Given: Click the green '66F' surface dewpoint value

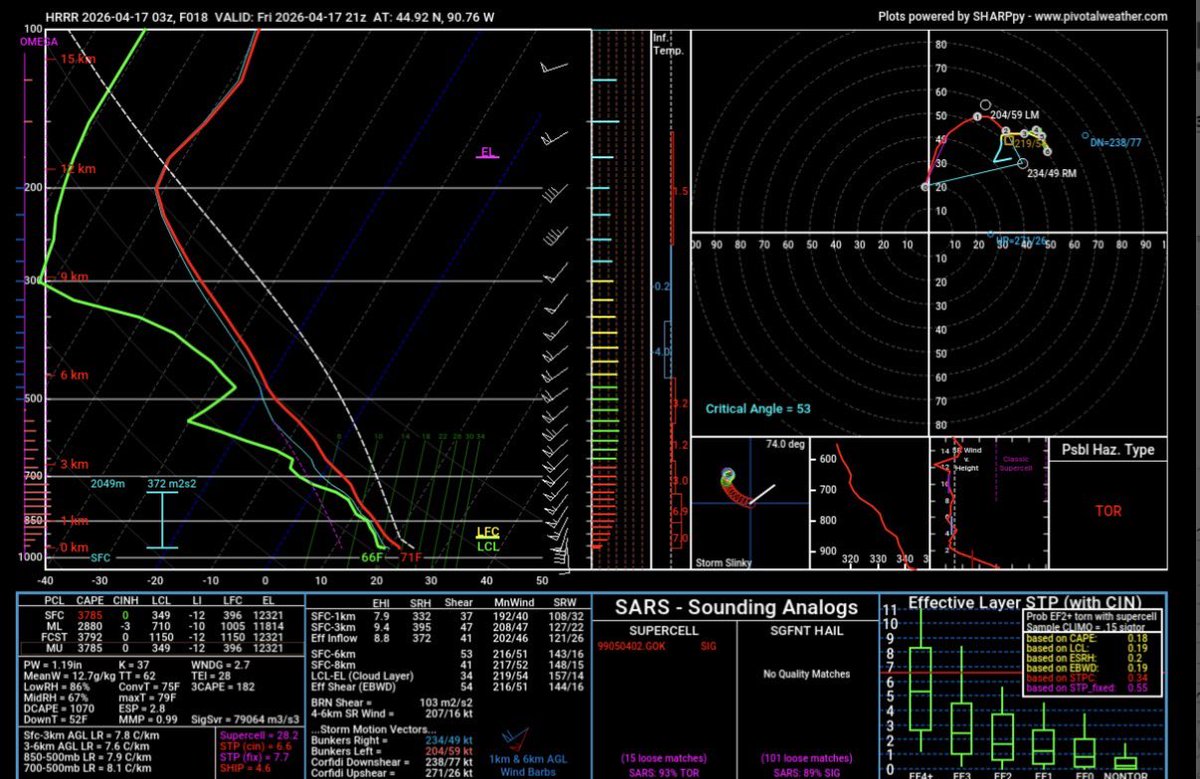Looking at the screenshot, I should [372, 557].
